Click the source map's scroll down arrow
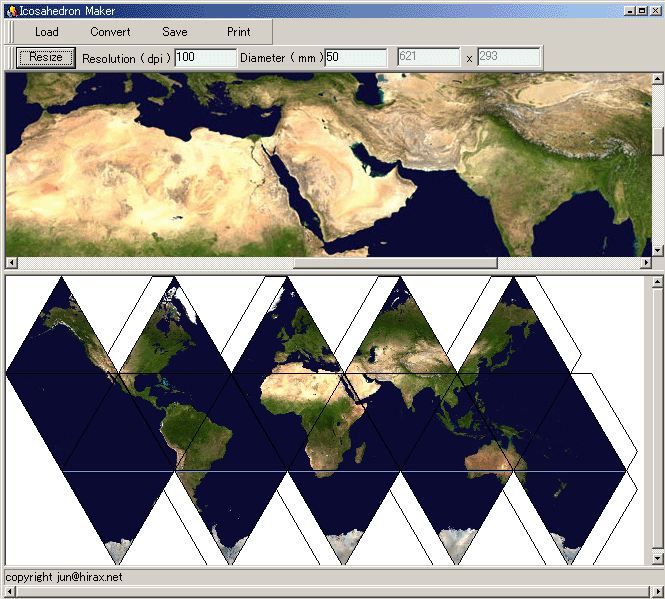 pos(657,249)
